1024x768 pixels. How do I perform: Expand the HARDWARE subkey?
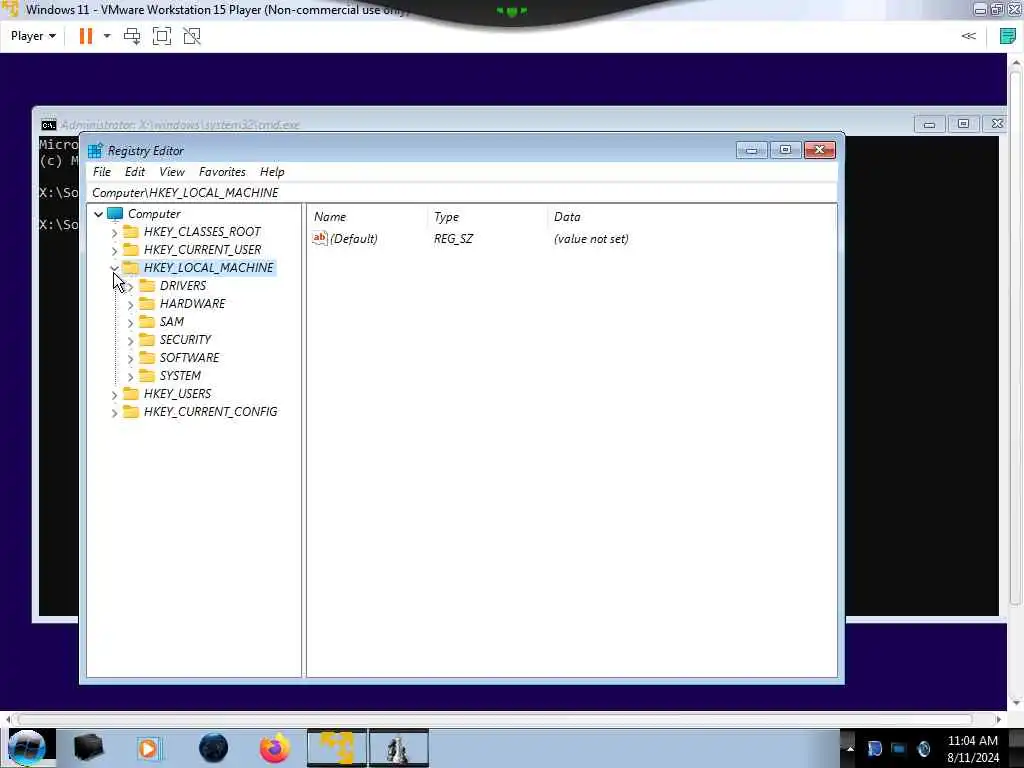pyautogui.click(x=131, y=304)
